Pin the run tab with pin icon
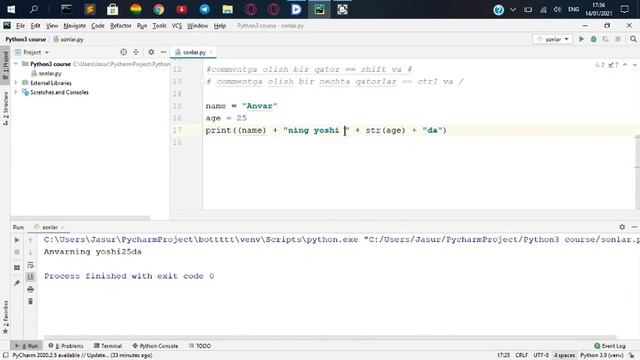640x360 pixels. coord(17,283)
